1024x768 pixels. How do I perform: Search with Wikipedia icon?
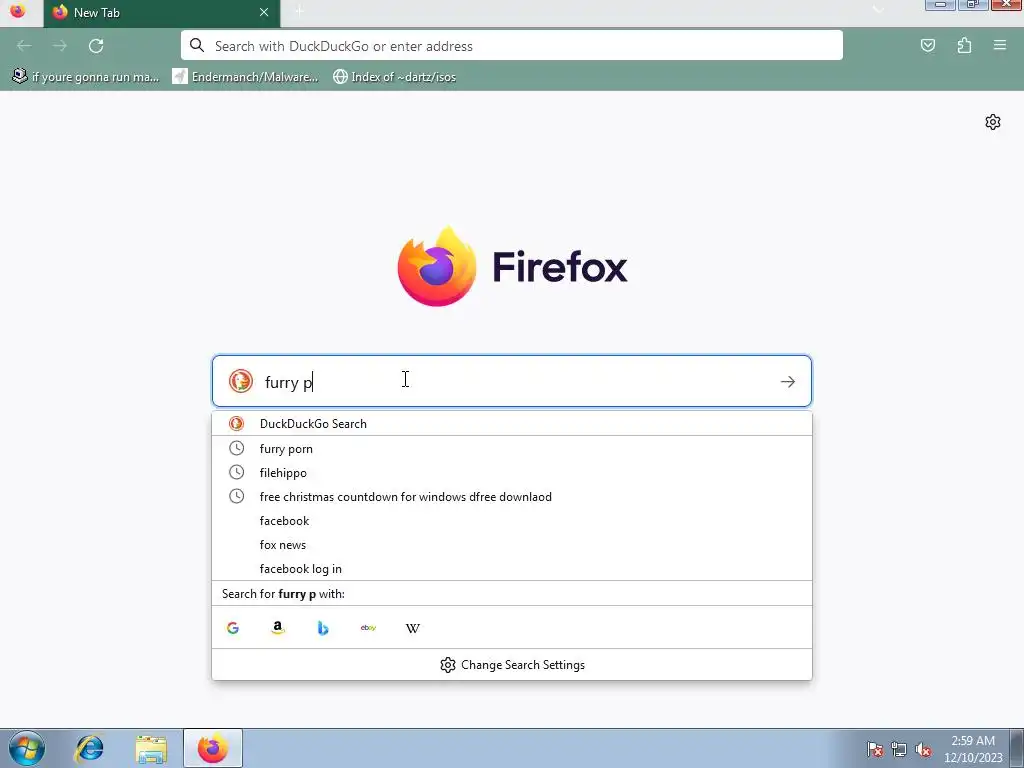click(x=413, y=628)
